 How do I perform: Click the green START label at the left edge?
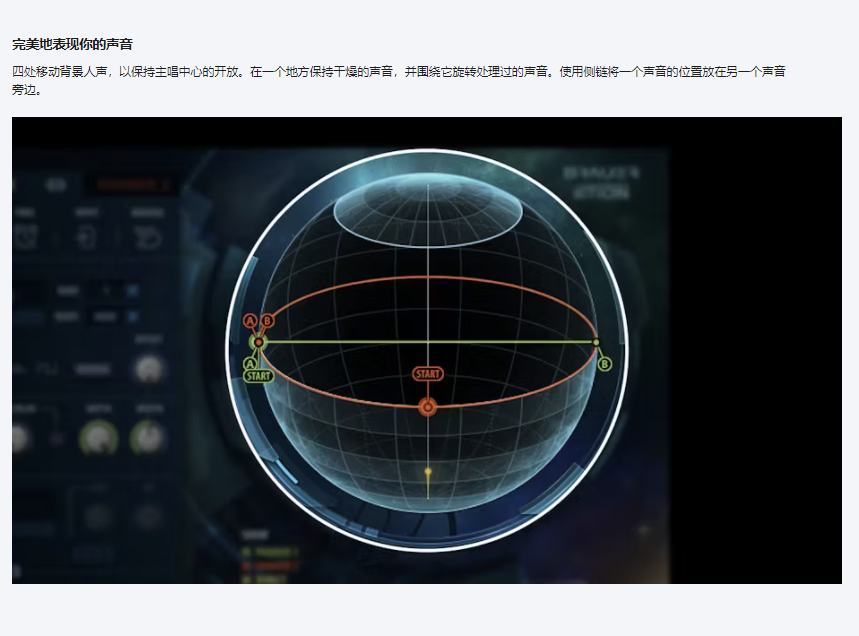[258, 377]
